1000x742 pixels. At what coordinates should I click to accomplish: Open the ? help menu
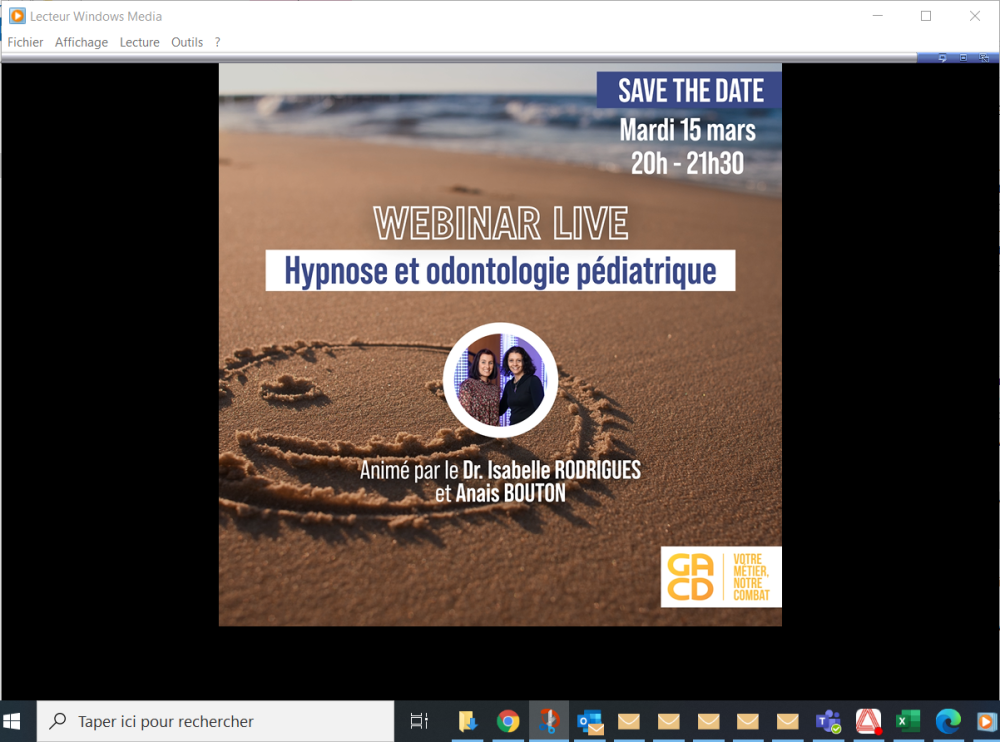(x=217, y=42)
